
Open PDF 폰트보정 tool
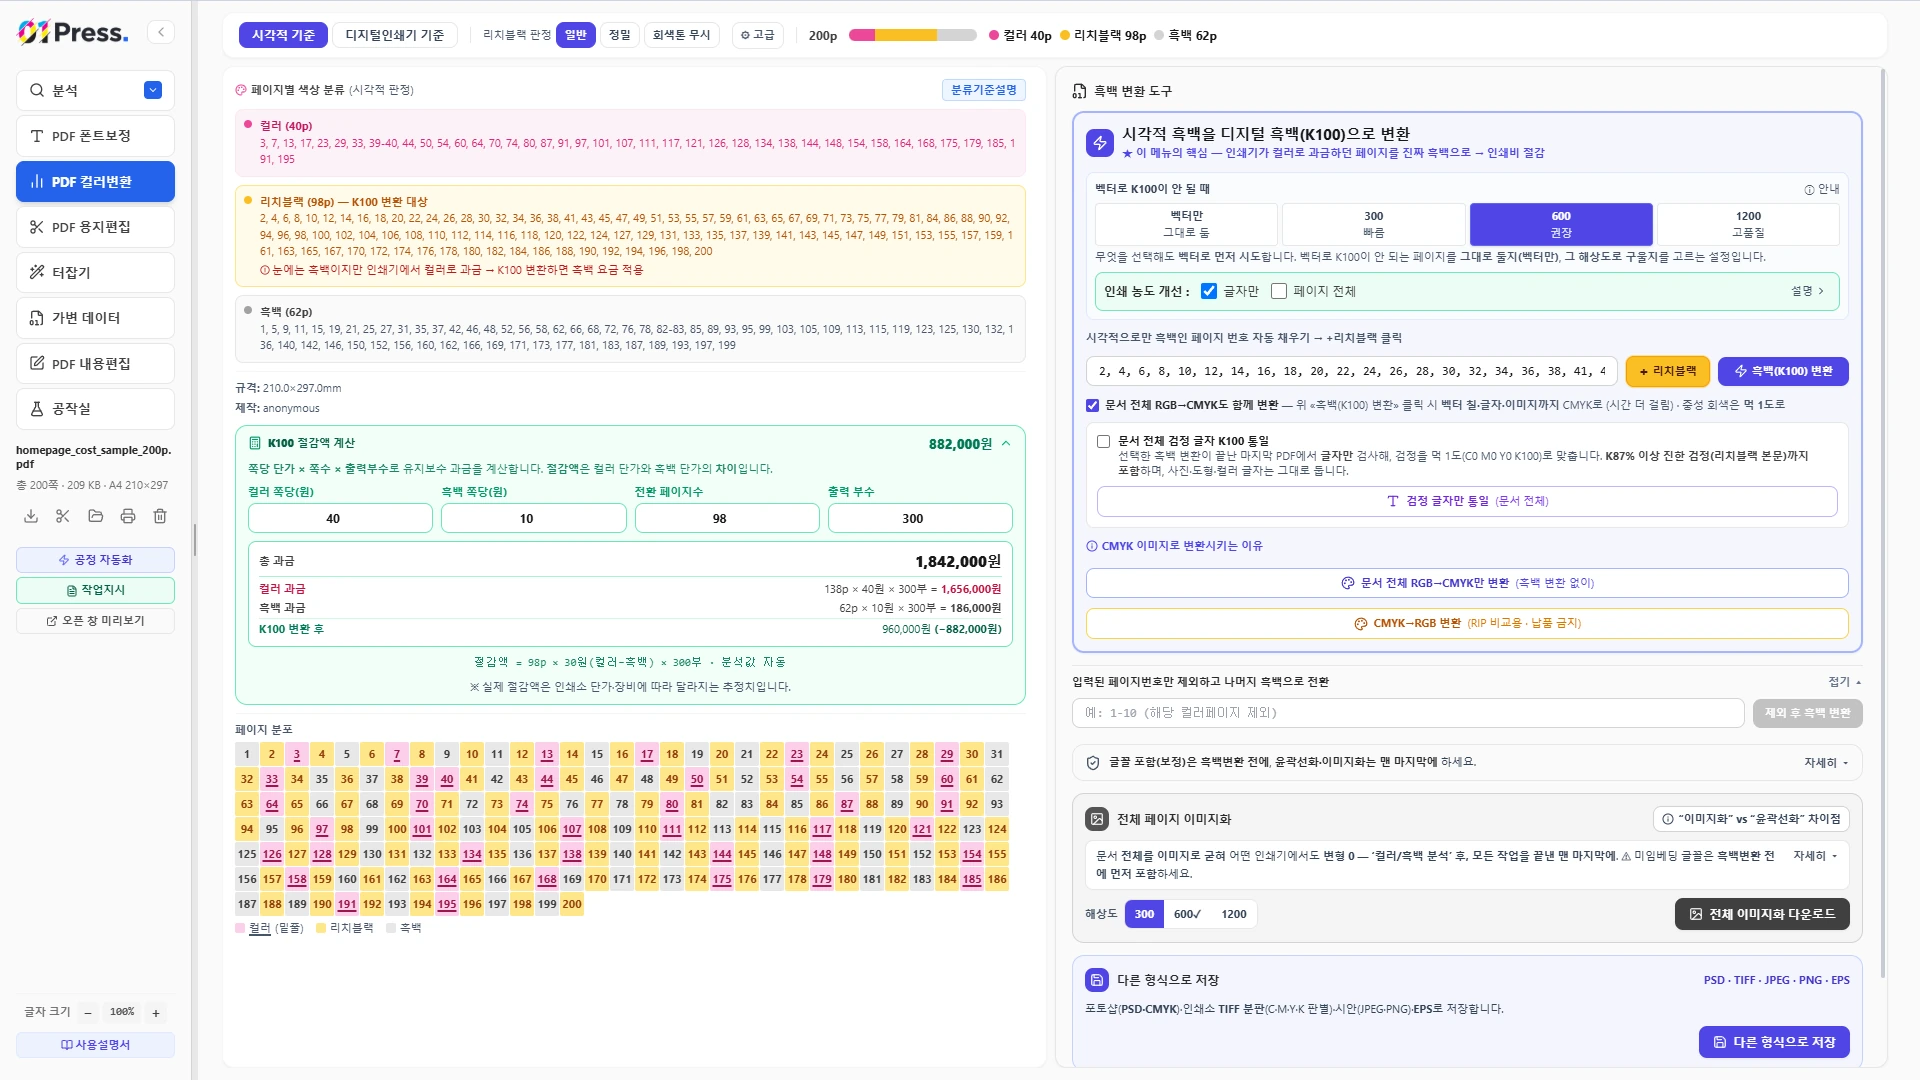[x=95, y=136]
